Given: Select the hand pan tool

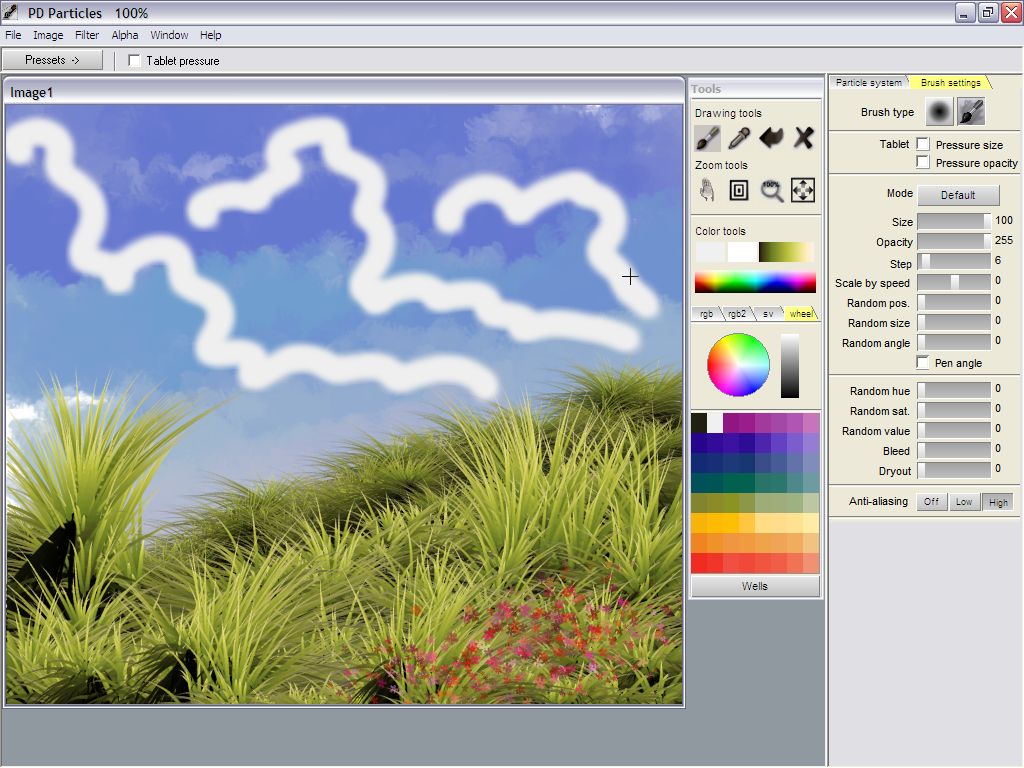Looking at the screenshot, I should (707, 190).
